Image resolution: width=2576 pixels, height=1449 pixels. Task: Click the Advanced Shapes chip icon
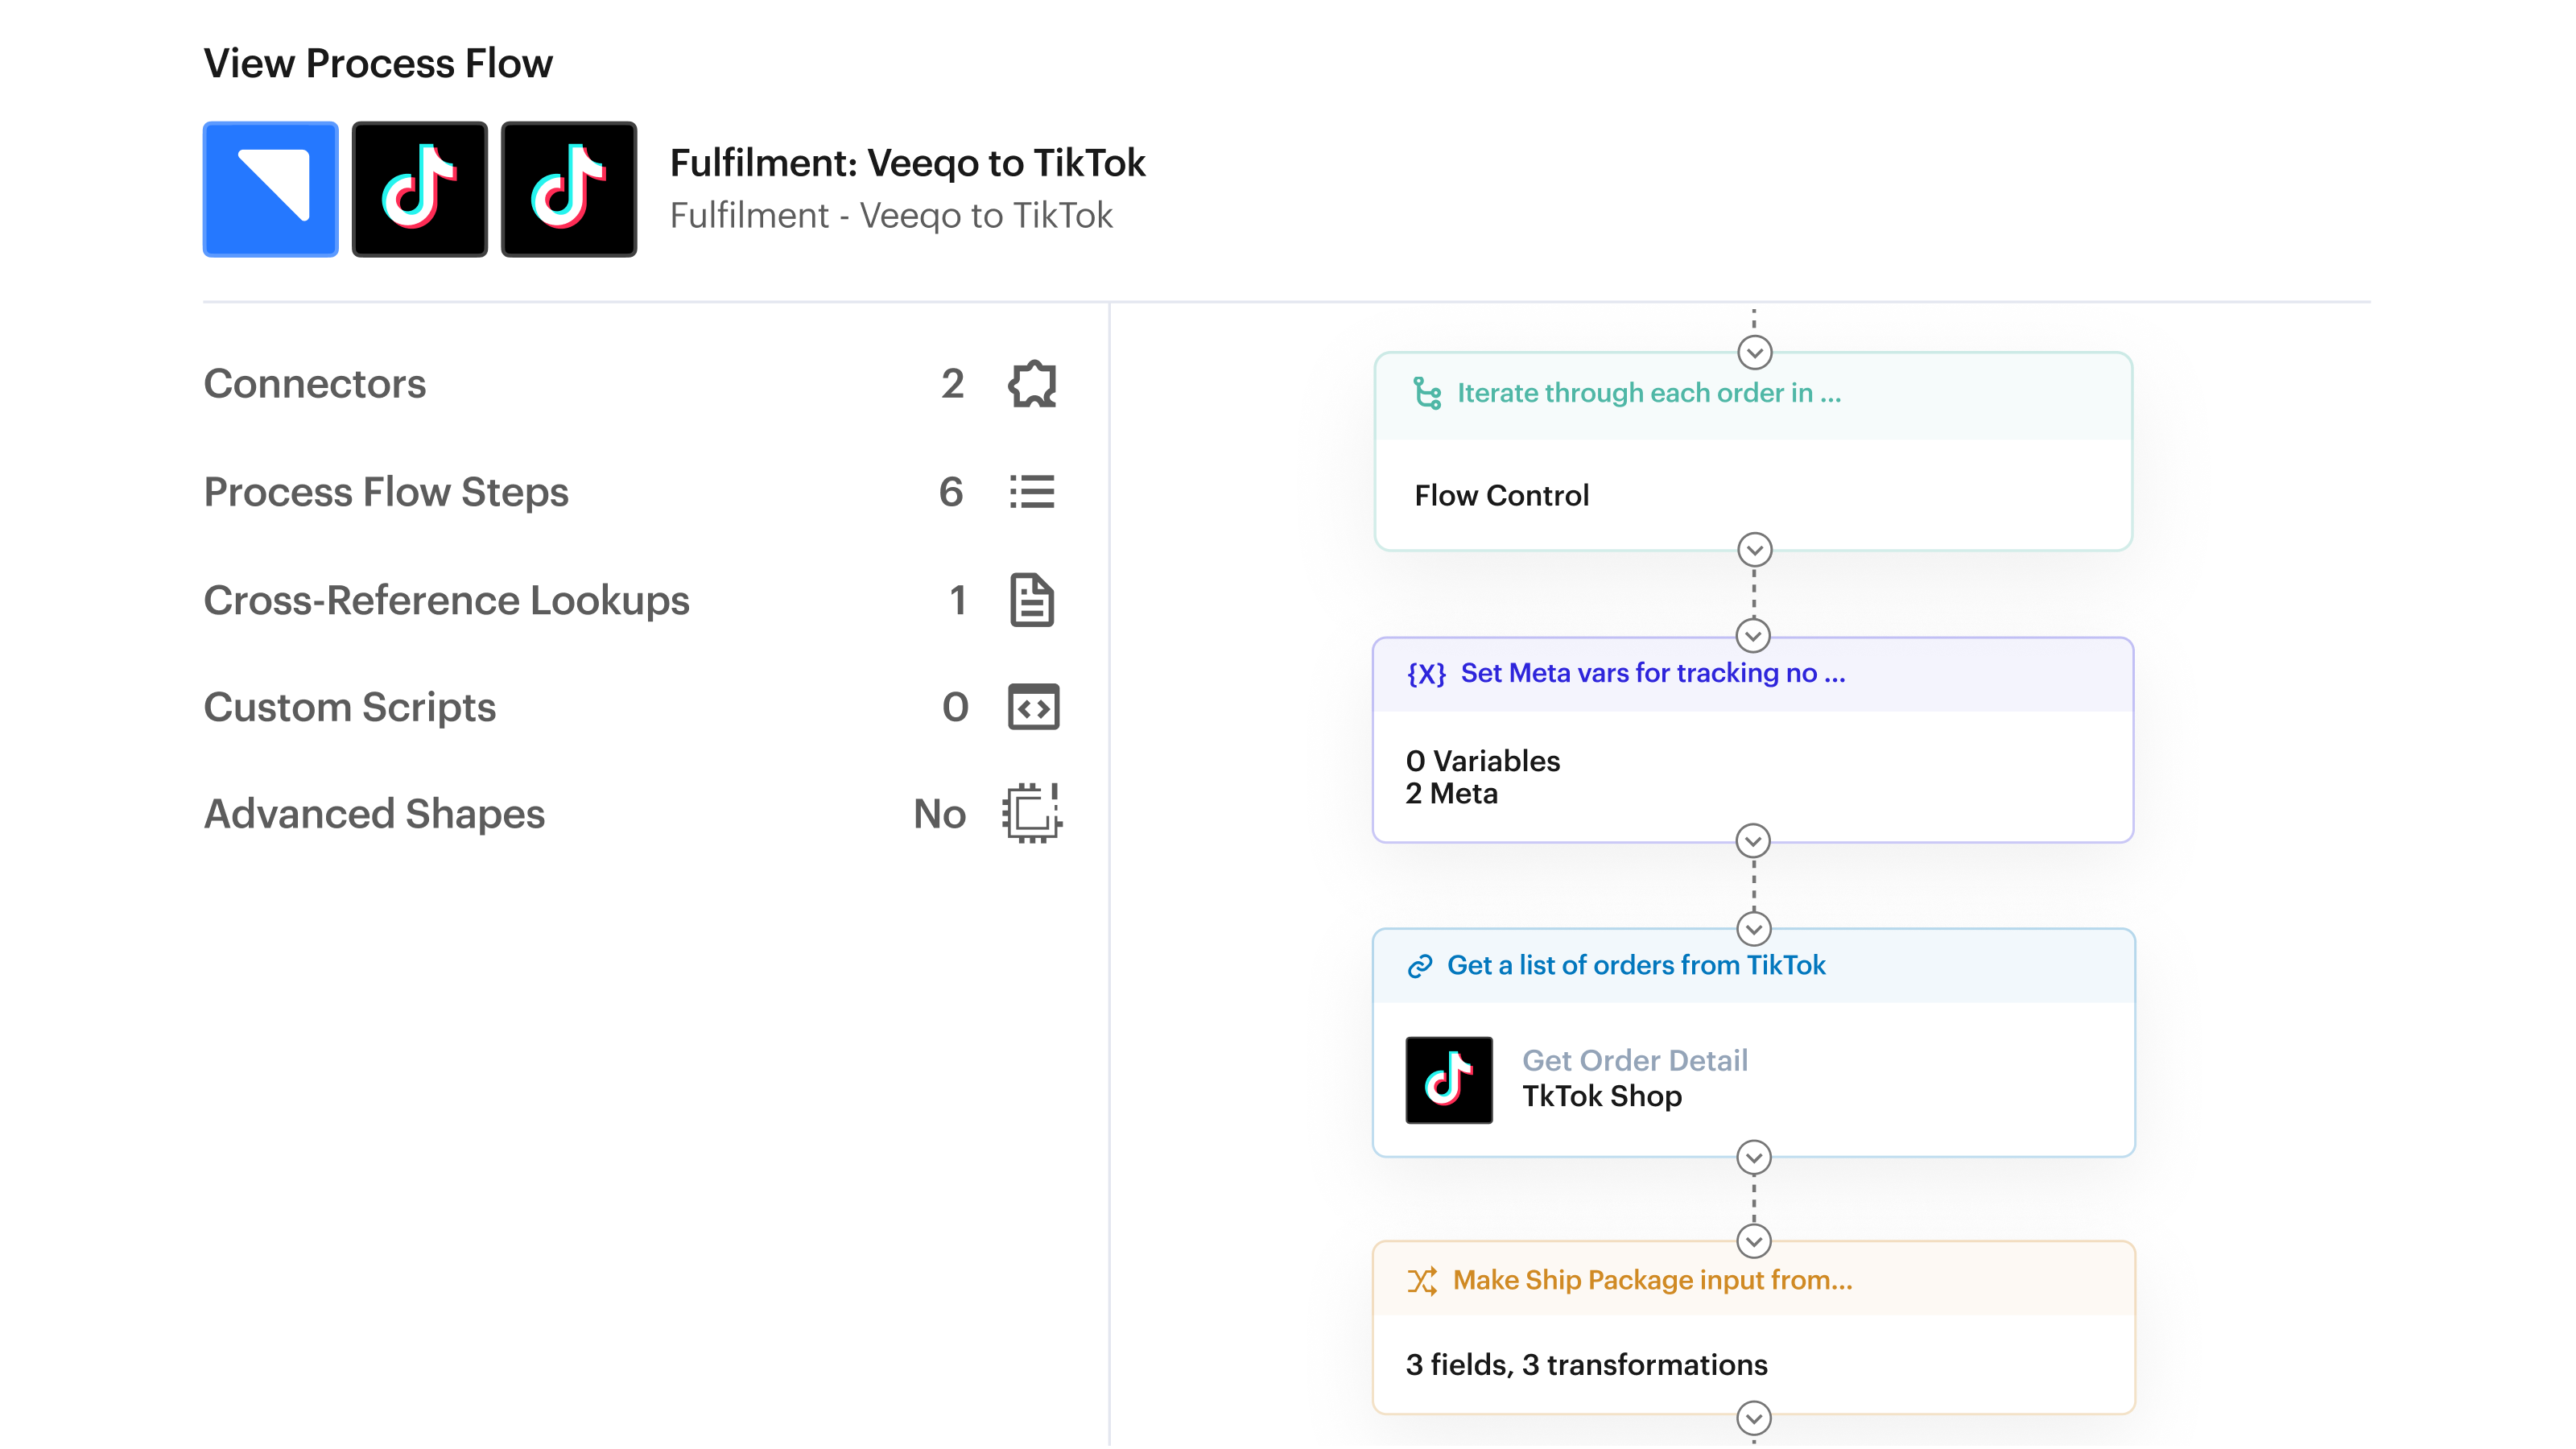[1032, 813]
